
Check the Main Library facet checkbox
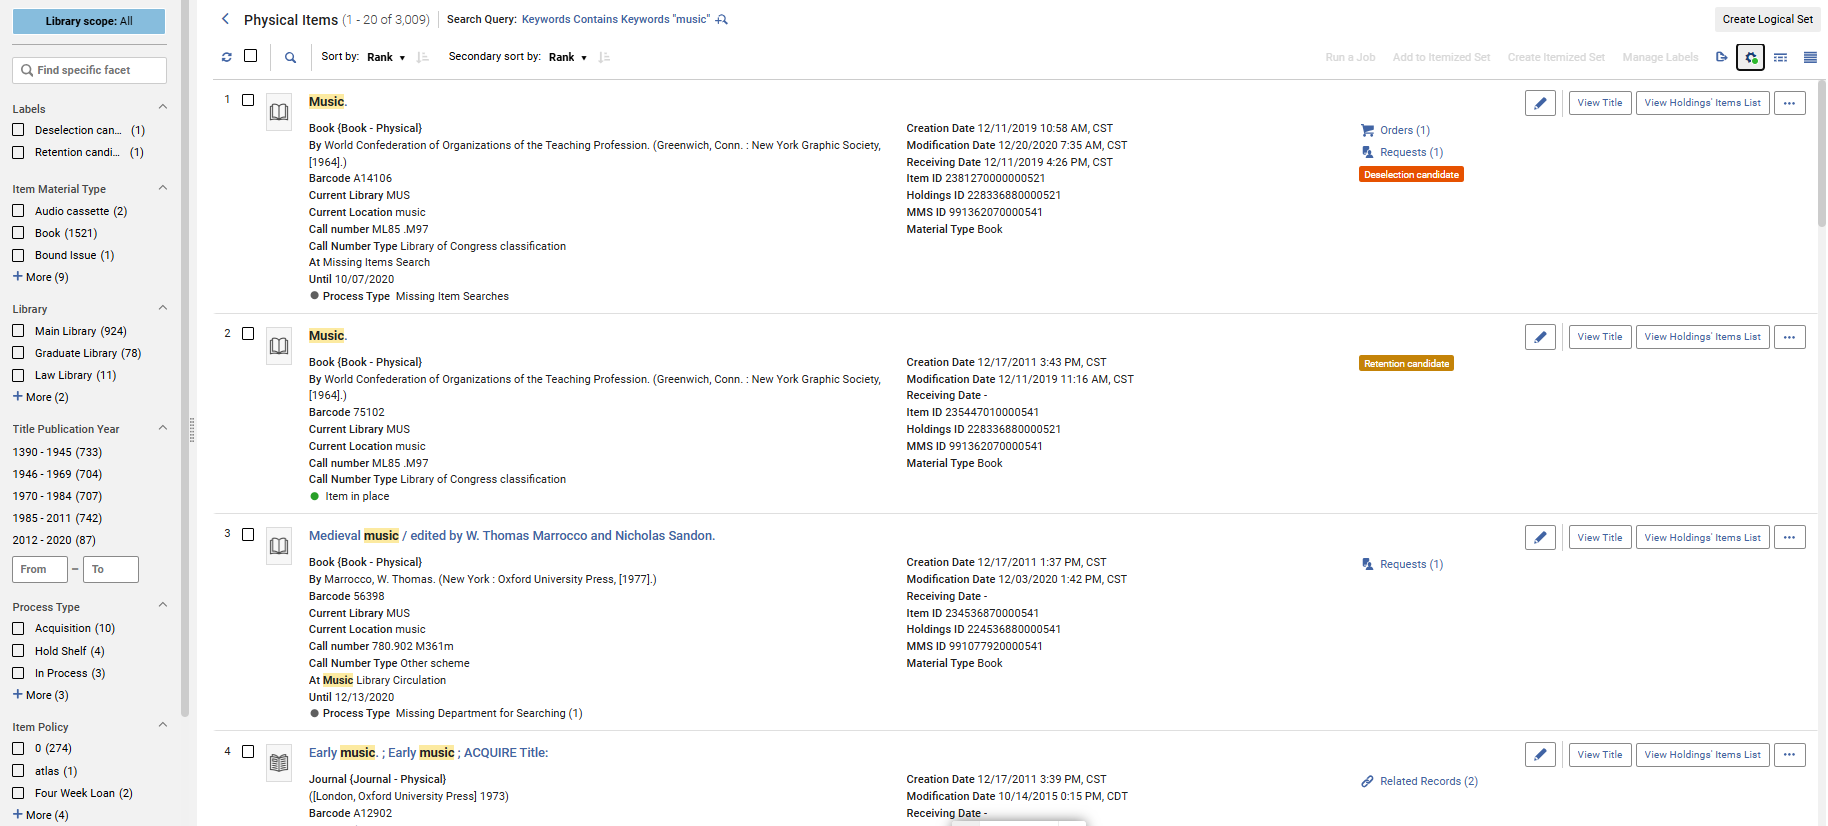tap(18, 331)
